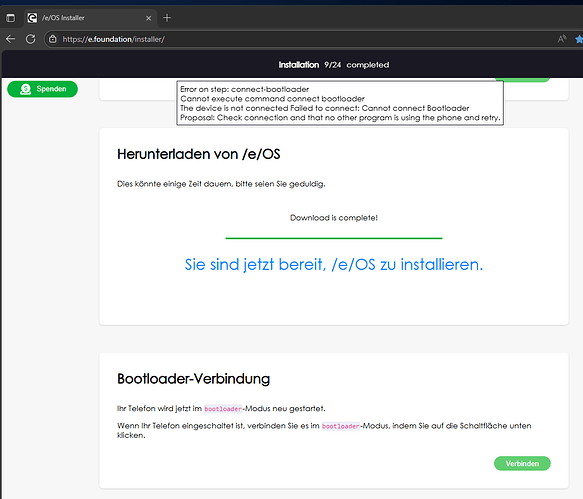Reload the installer page

coord(30,39)
